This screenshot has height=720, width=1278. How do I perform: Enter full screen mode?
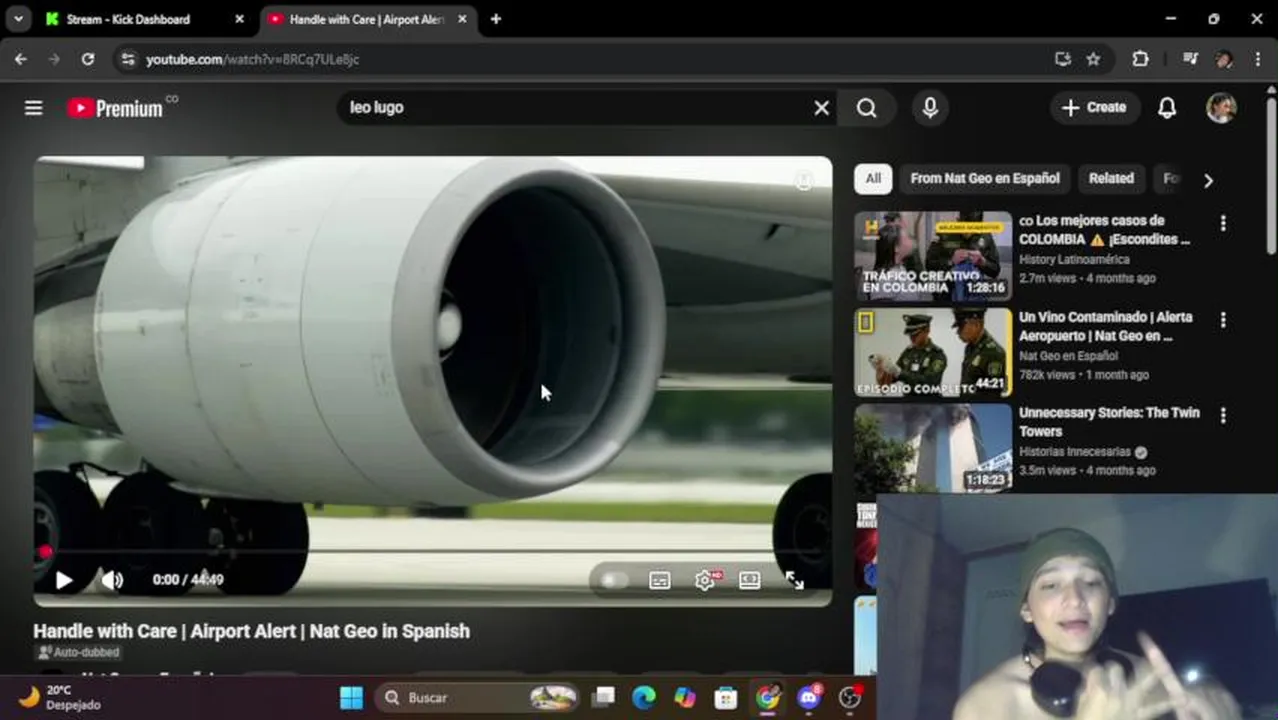tap(795, 580)
